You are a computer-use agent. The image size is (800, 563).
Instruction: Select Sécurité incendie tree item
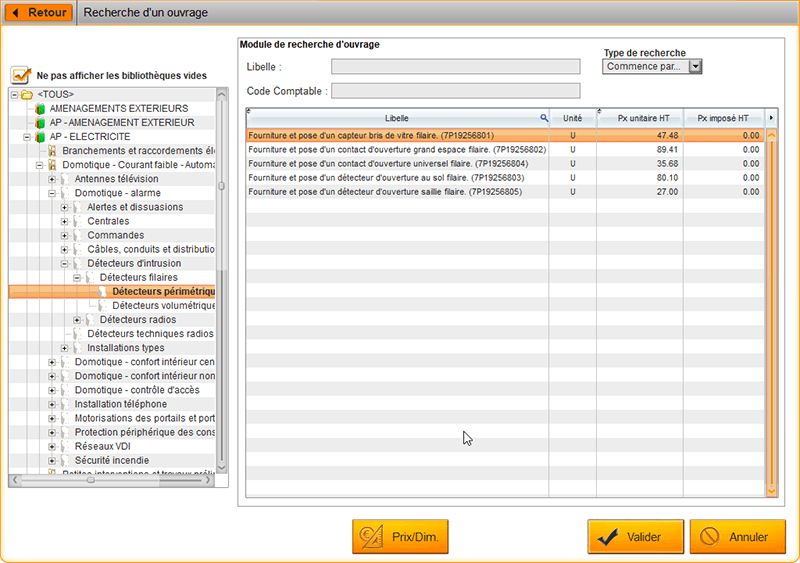(x=112, y=460)
